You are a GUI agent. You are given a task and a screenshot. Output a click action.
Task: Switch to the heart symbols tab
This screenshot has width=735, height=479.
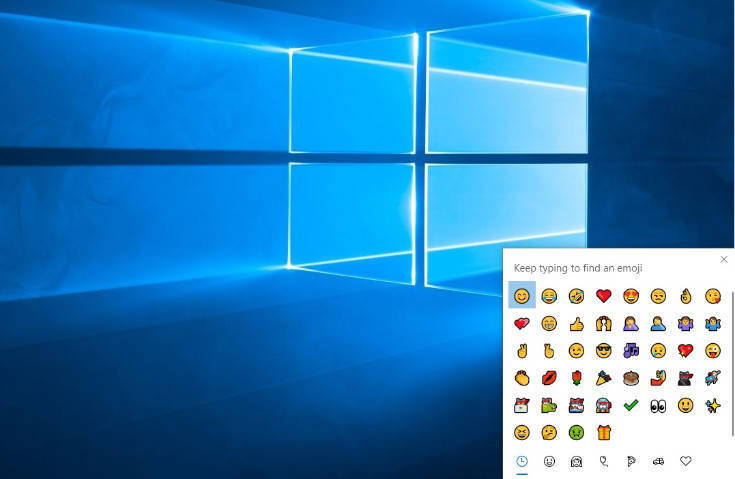point(685,461)
